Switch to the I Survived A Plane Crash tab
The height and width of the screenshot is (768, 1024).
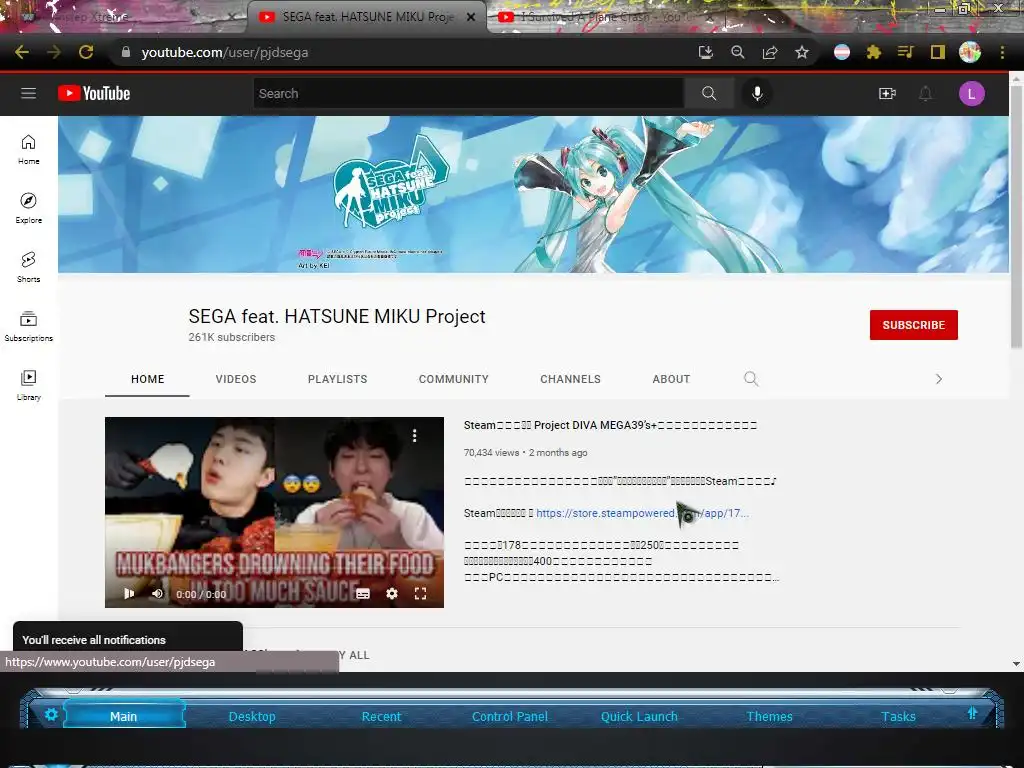point(601,17)
